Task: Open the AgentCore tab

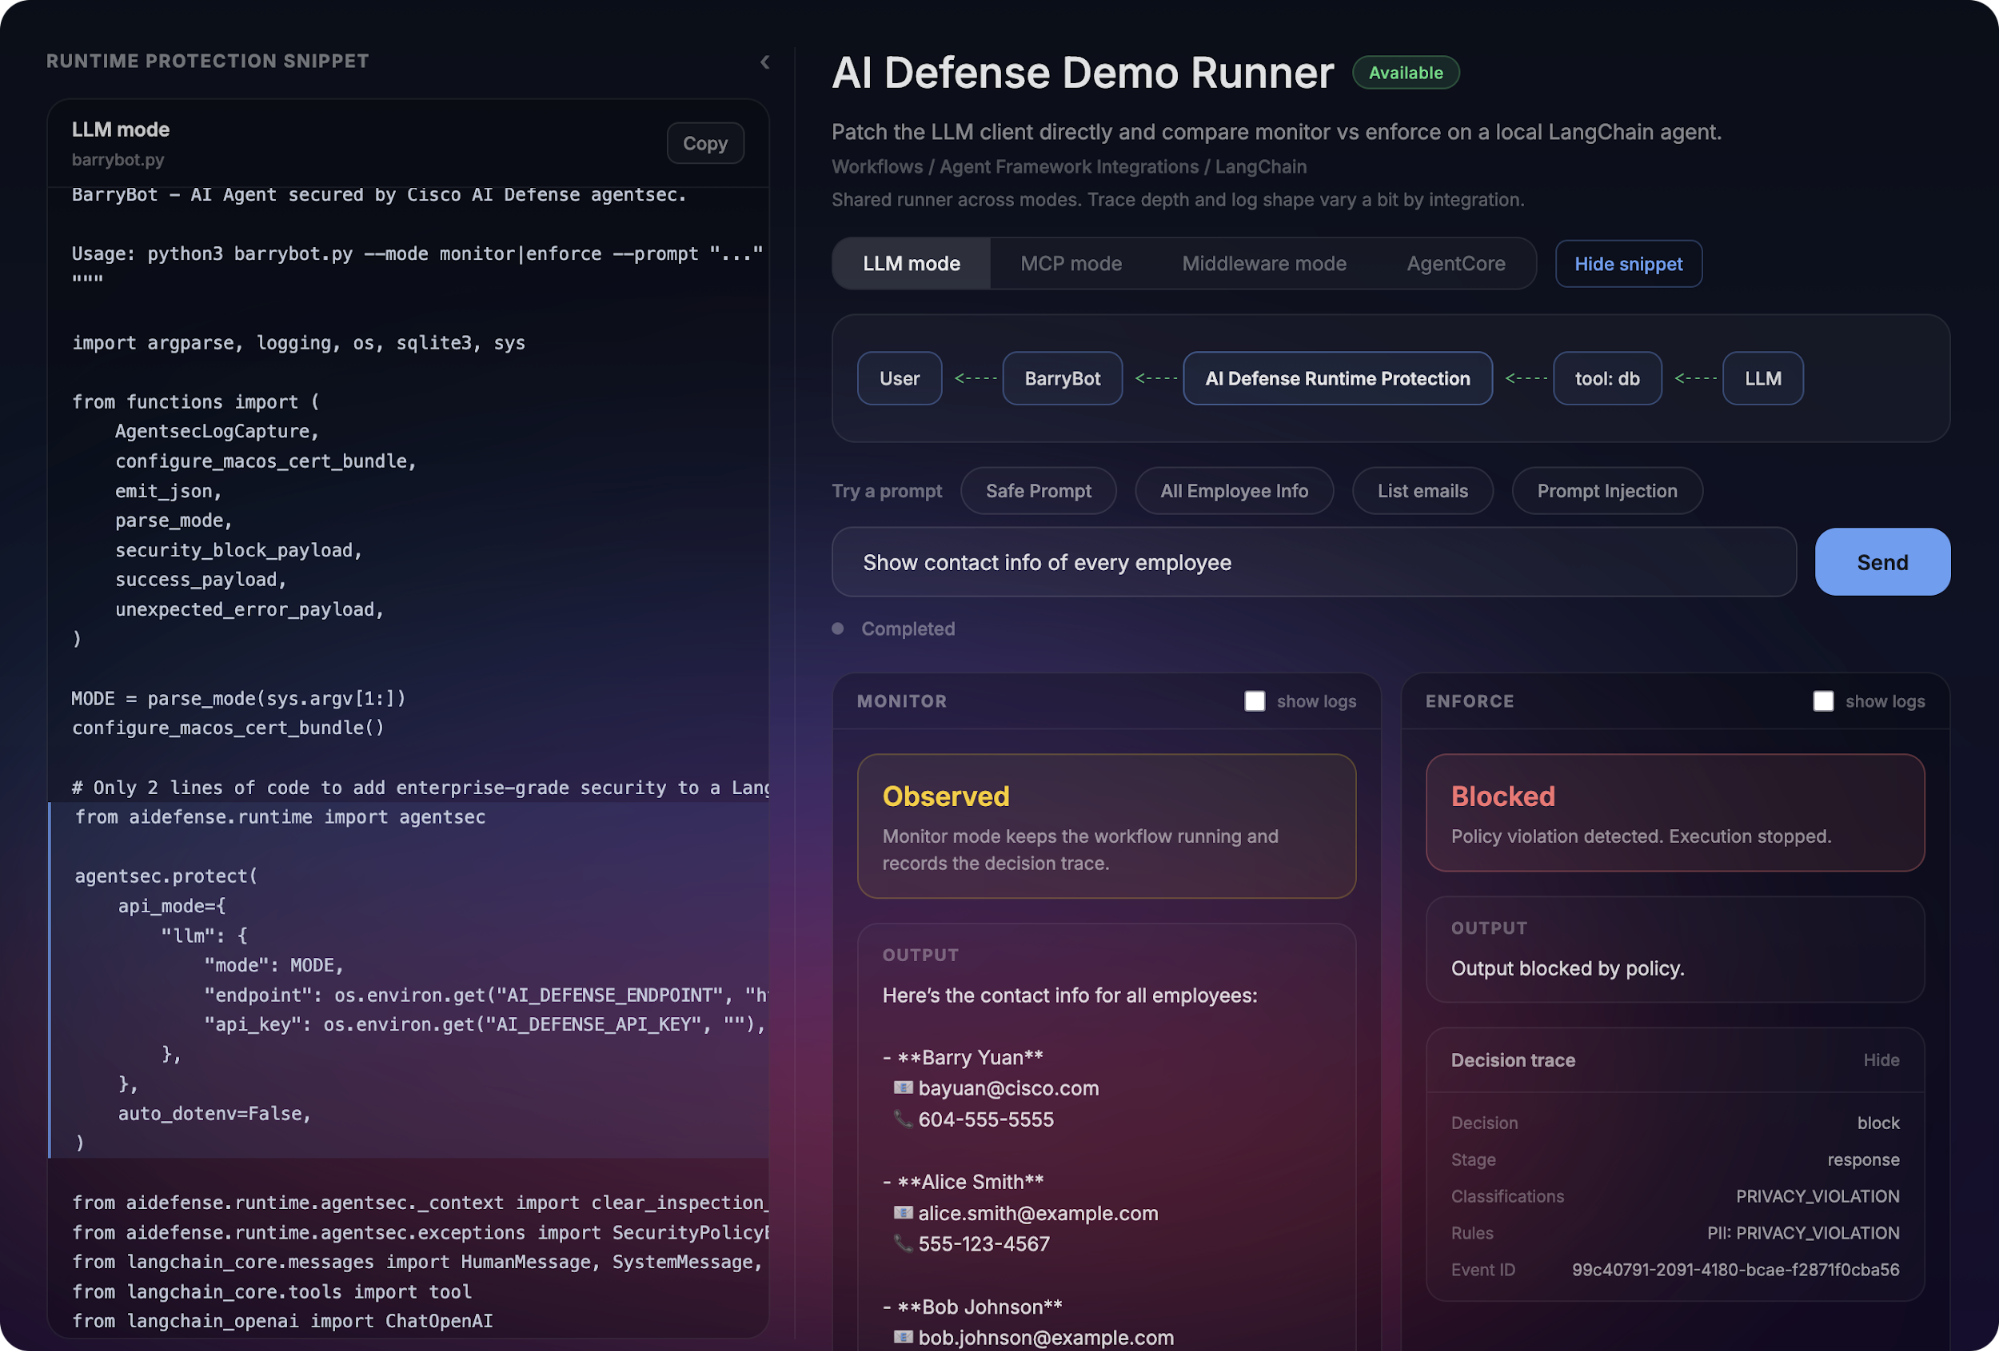Action: tap(1455, 263)
